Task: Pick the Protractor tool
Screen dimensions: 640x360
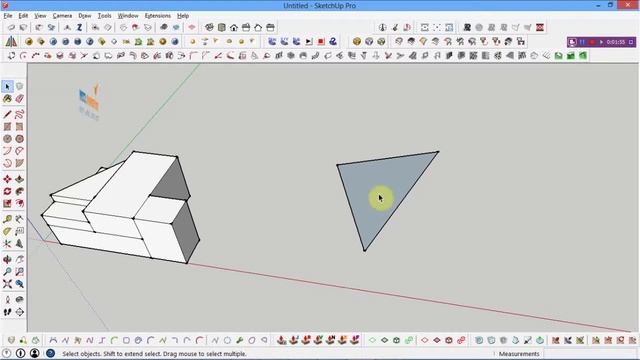Action: (7, 231)
